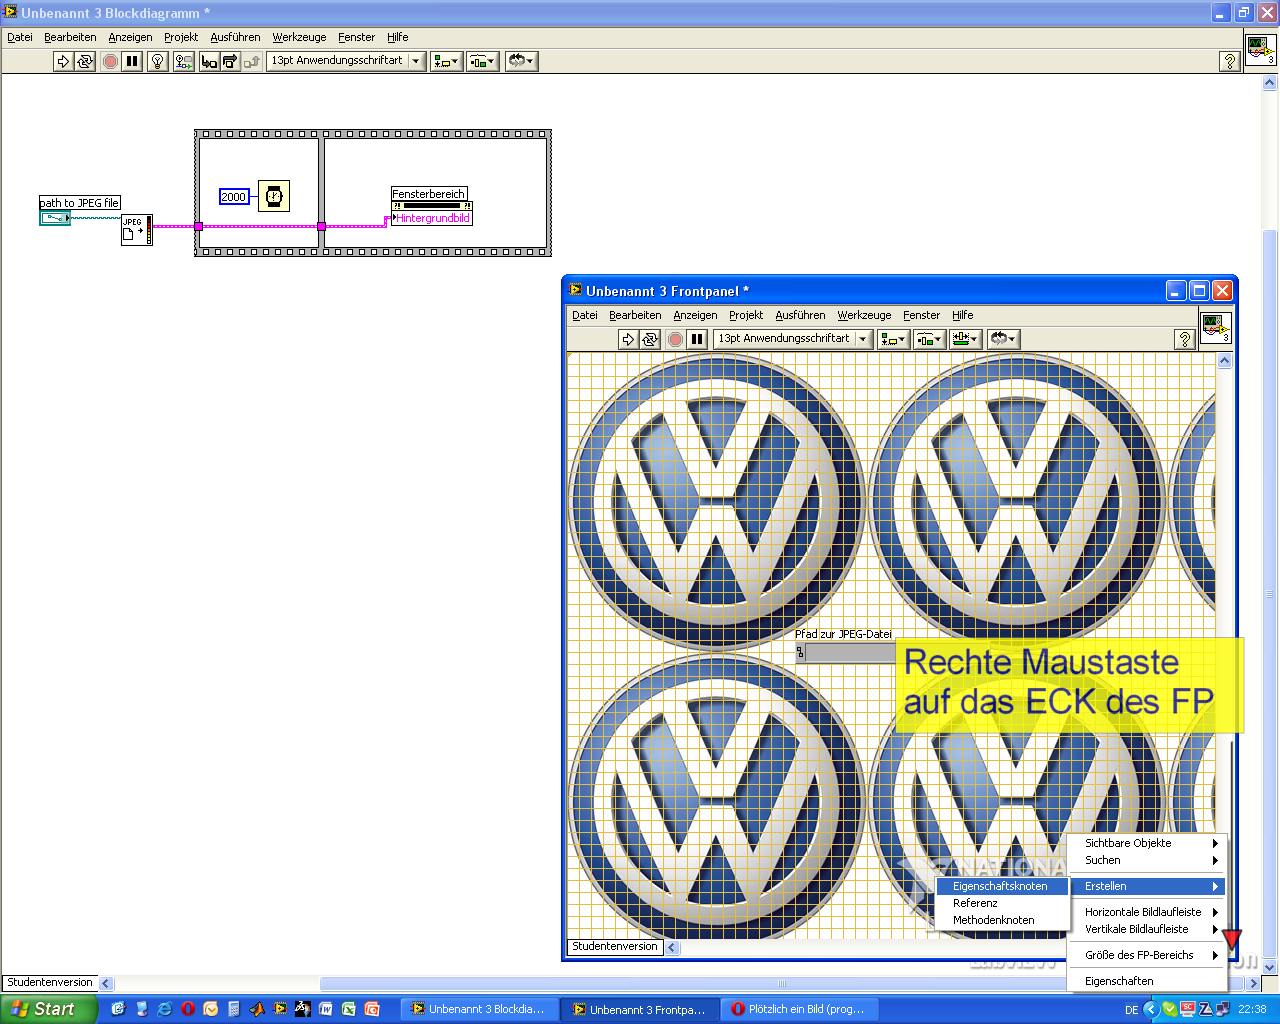The height and width of the screenshot is (1024, 1280).
Task: Choose Referenz from the submenu
Action: coord(1002,903)
